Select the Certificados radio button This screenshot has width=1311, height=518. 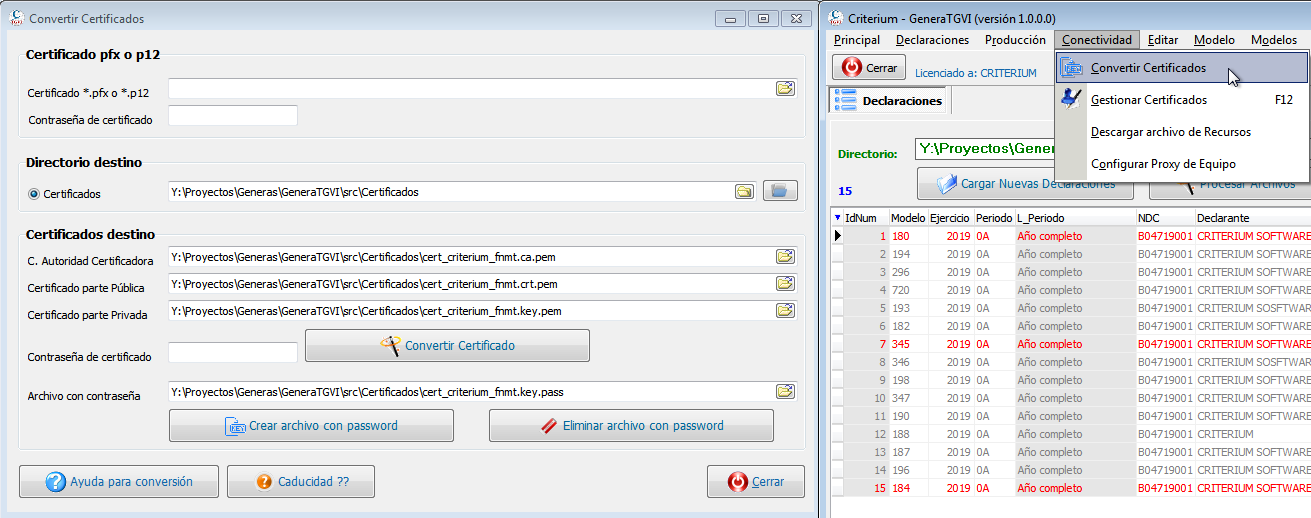click(34, 194)
